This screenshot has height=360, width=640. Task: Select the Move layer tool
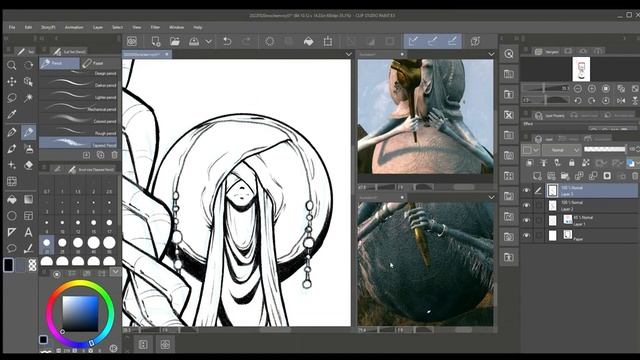11,82
